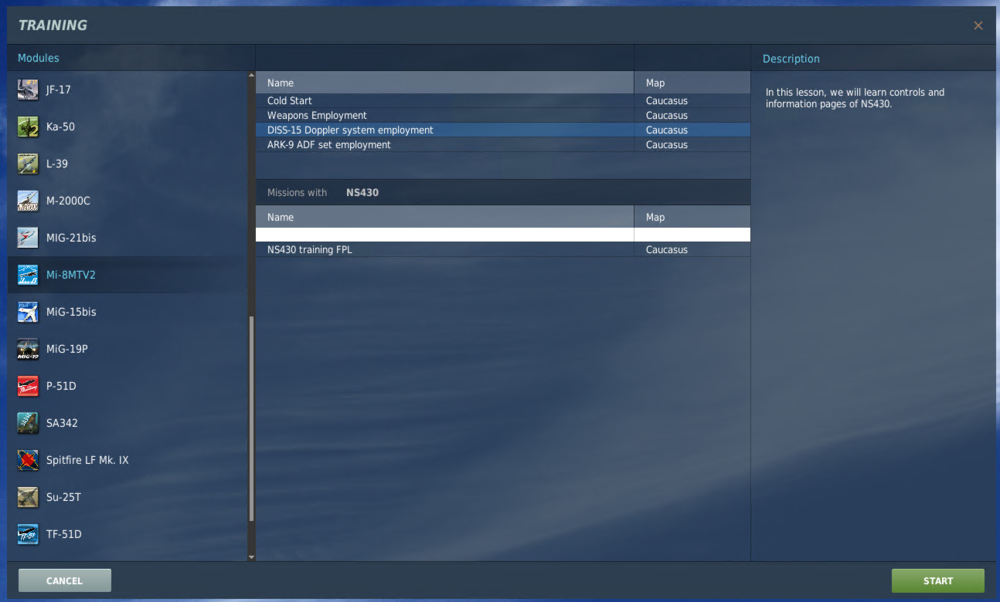Click the modules list scroll down arrow

click(251, 557)
